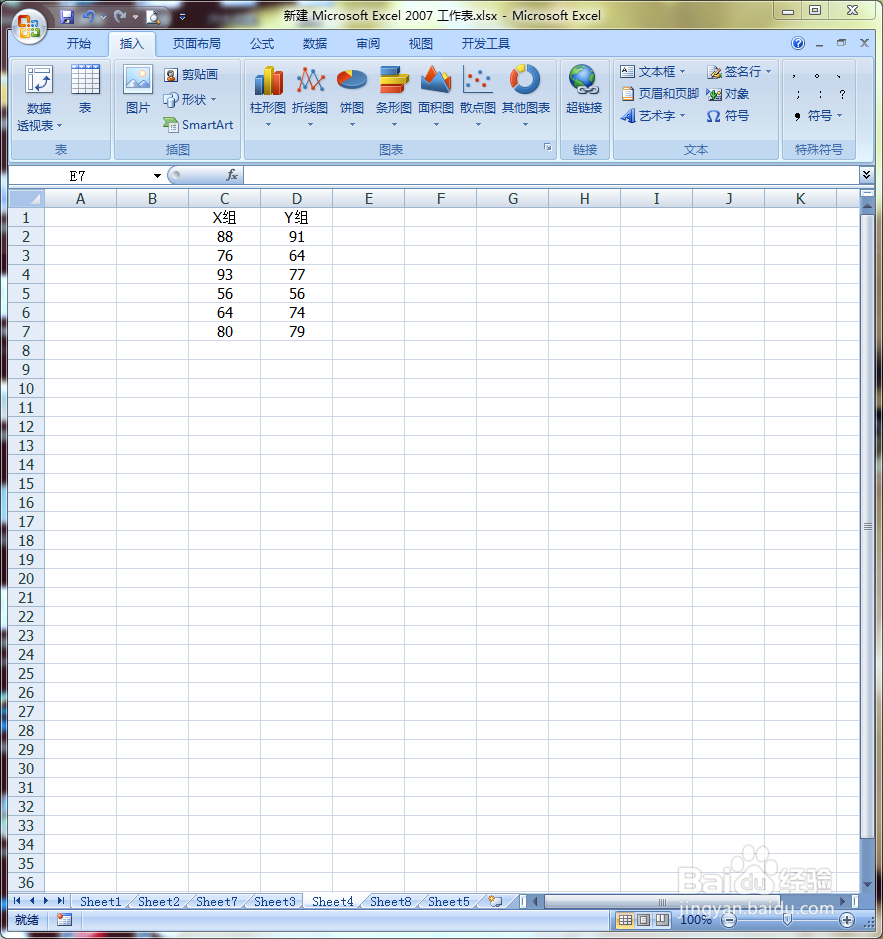Screen dimensions: 883x939
Task: Open the Data (数据) tab
Action: pyautogui.click(x=315, y=43)
